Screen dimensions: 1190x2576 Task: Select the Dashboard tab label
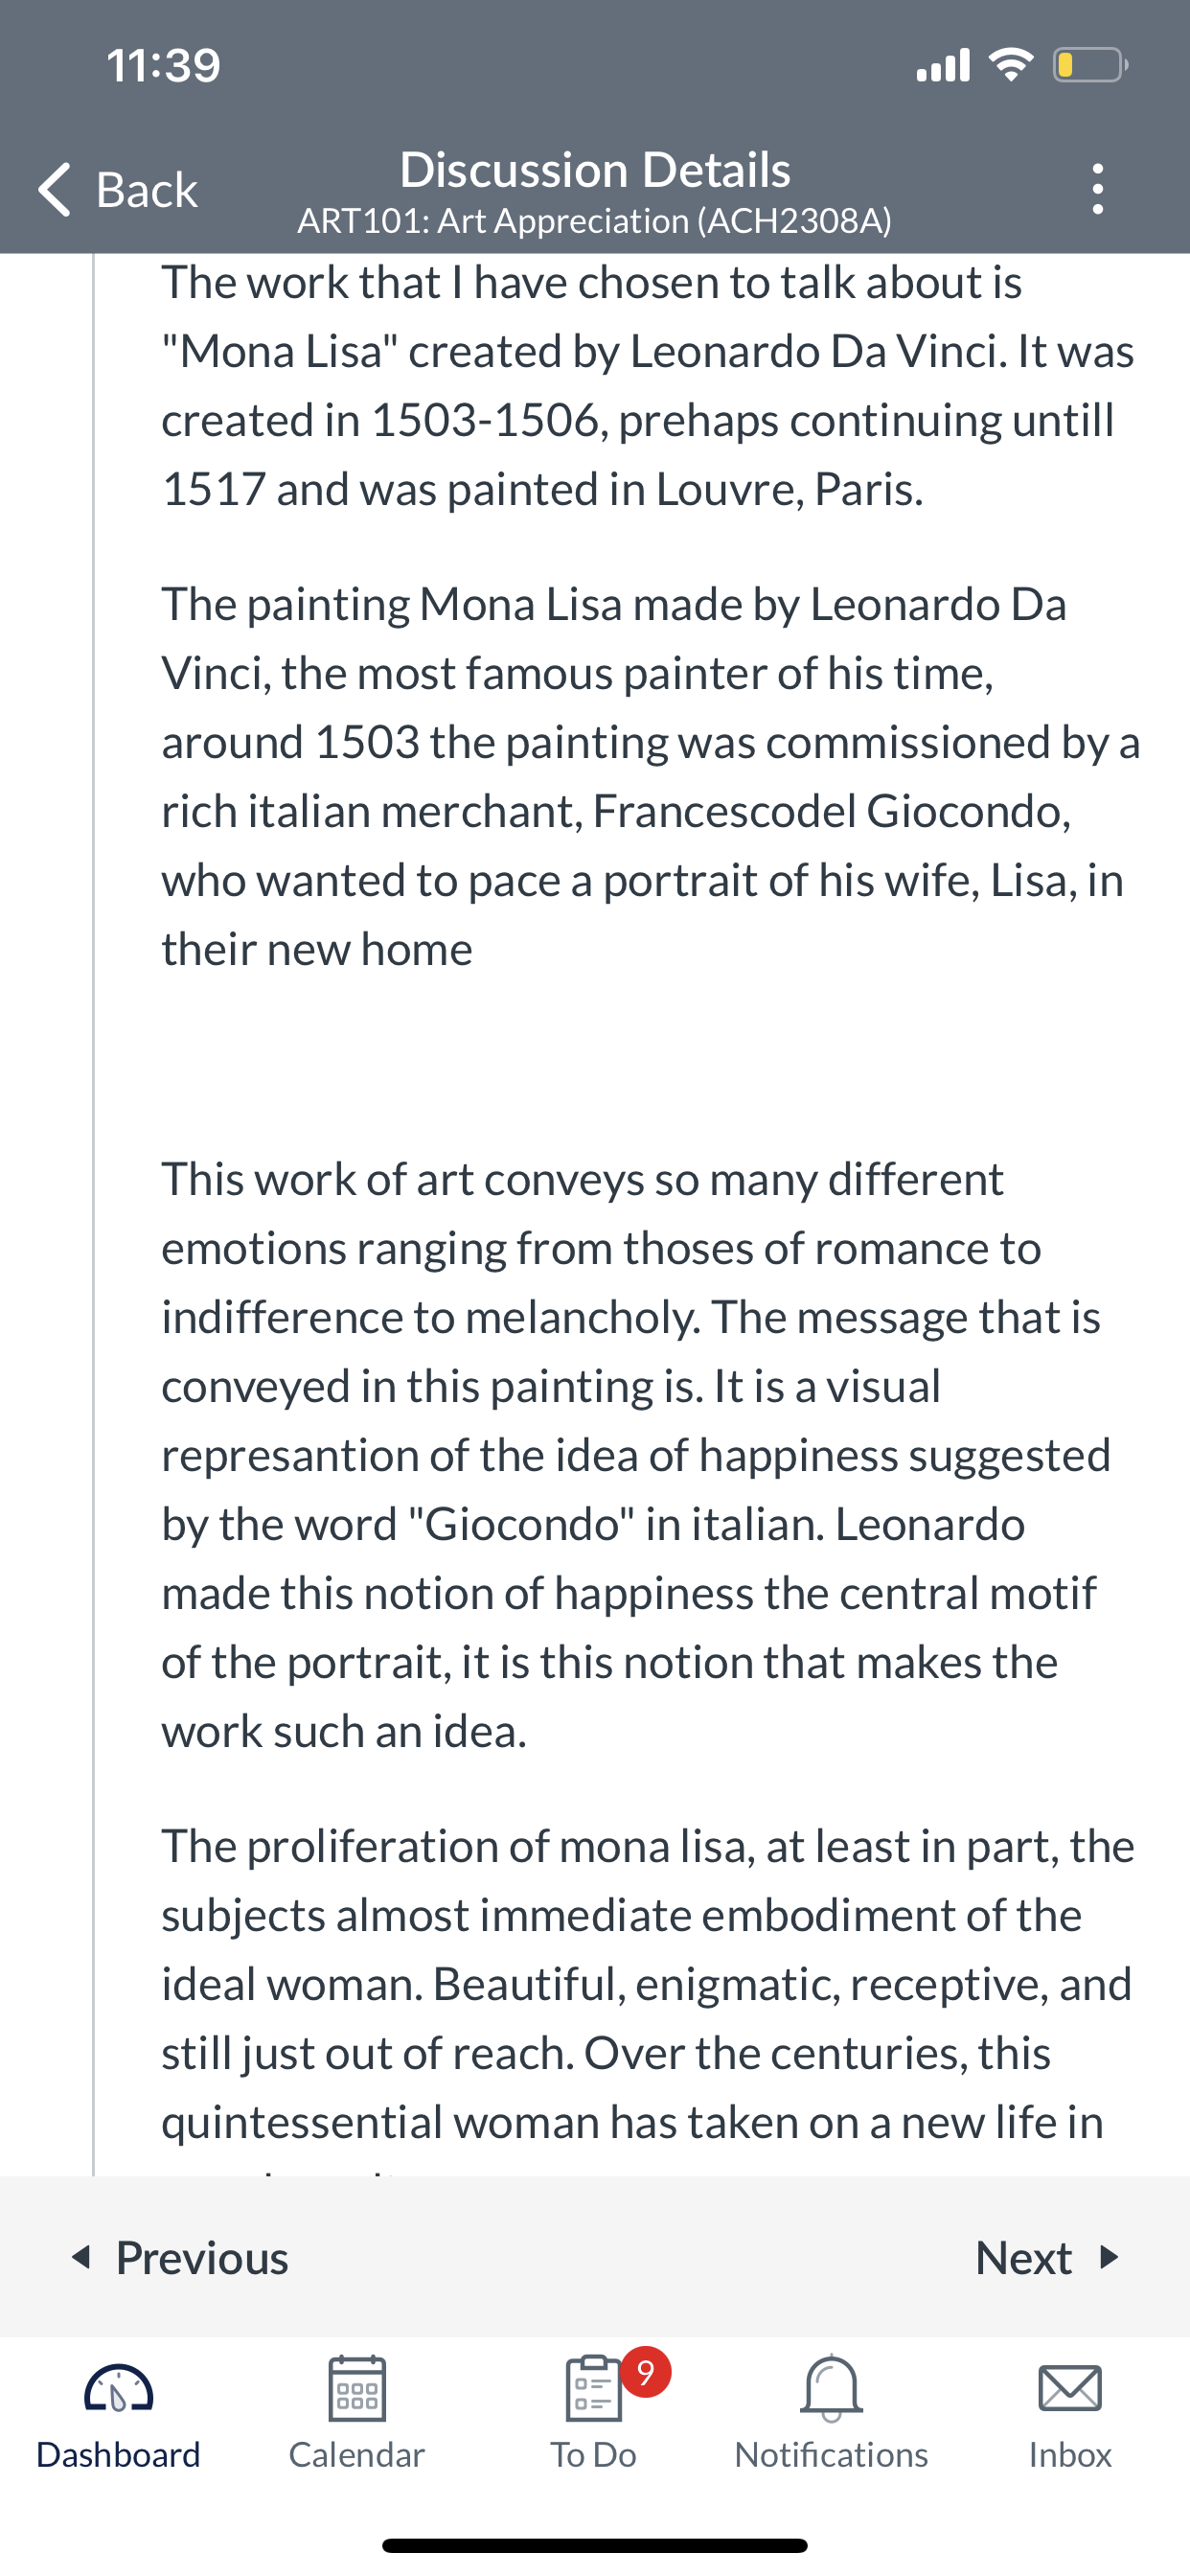118,2454
